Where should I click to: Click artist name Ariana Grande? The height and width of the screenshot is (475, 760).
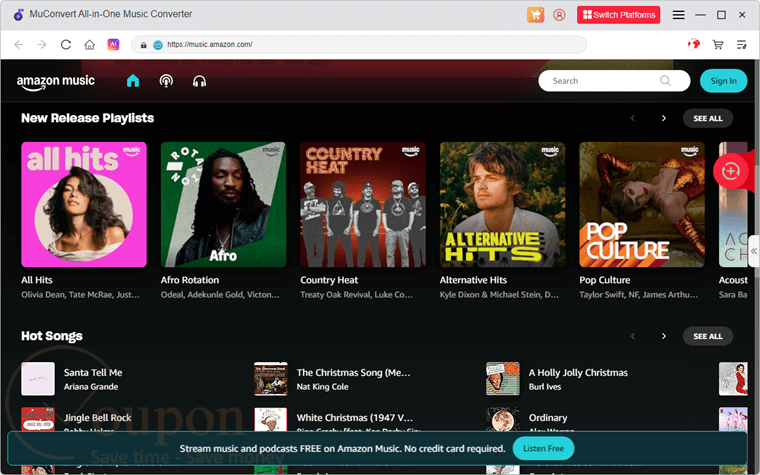tap(91, 387)
